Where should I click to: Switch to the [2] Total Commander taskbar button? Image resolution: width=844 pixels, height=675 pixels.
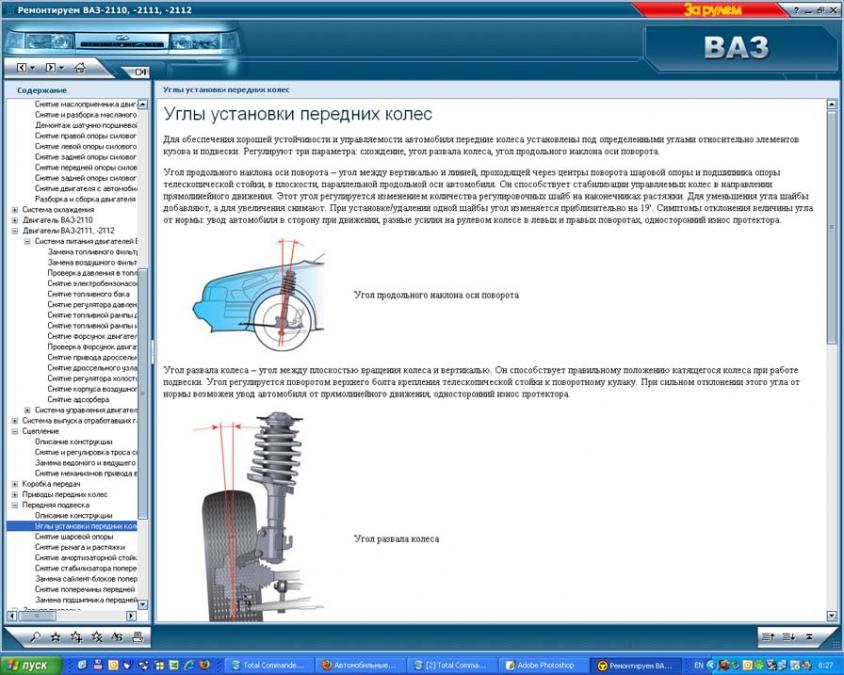[451, 666]
